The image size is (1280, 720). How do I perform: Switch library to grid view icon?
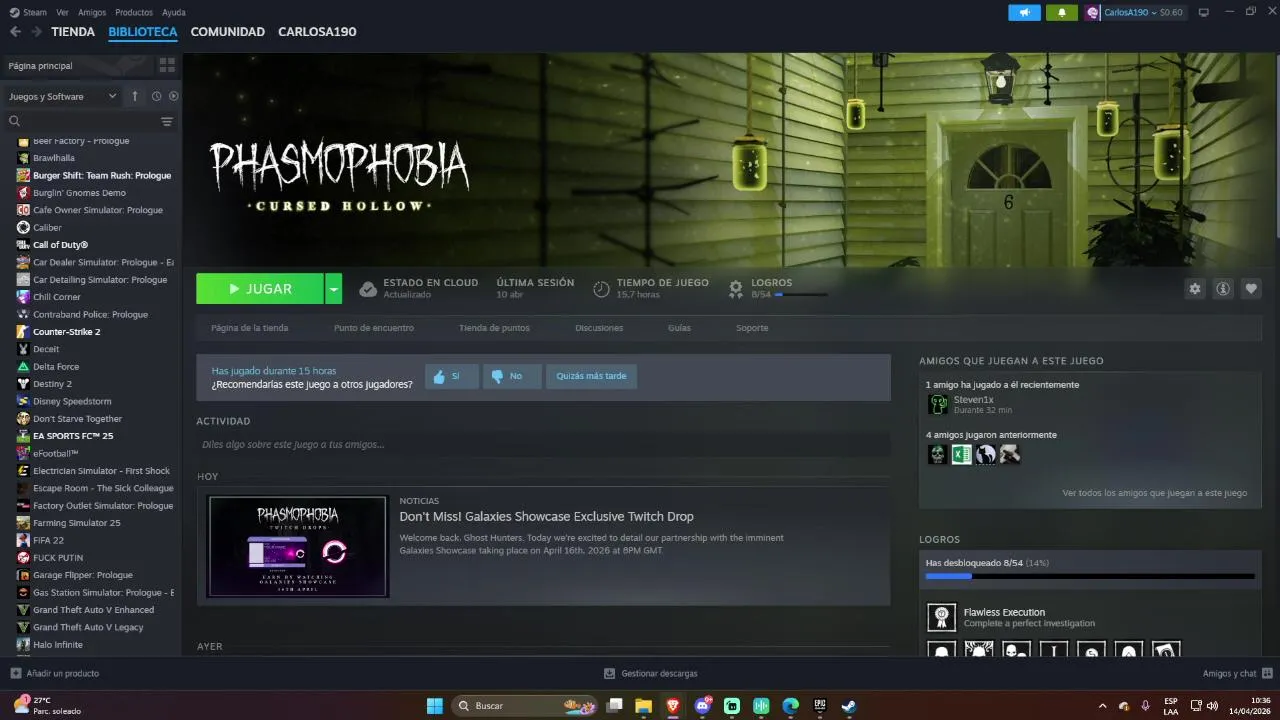(167, 65)
